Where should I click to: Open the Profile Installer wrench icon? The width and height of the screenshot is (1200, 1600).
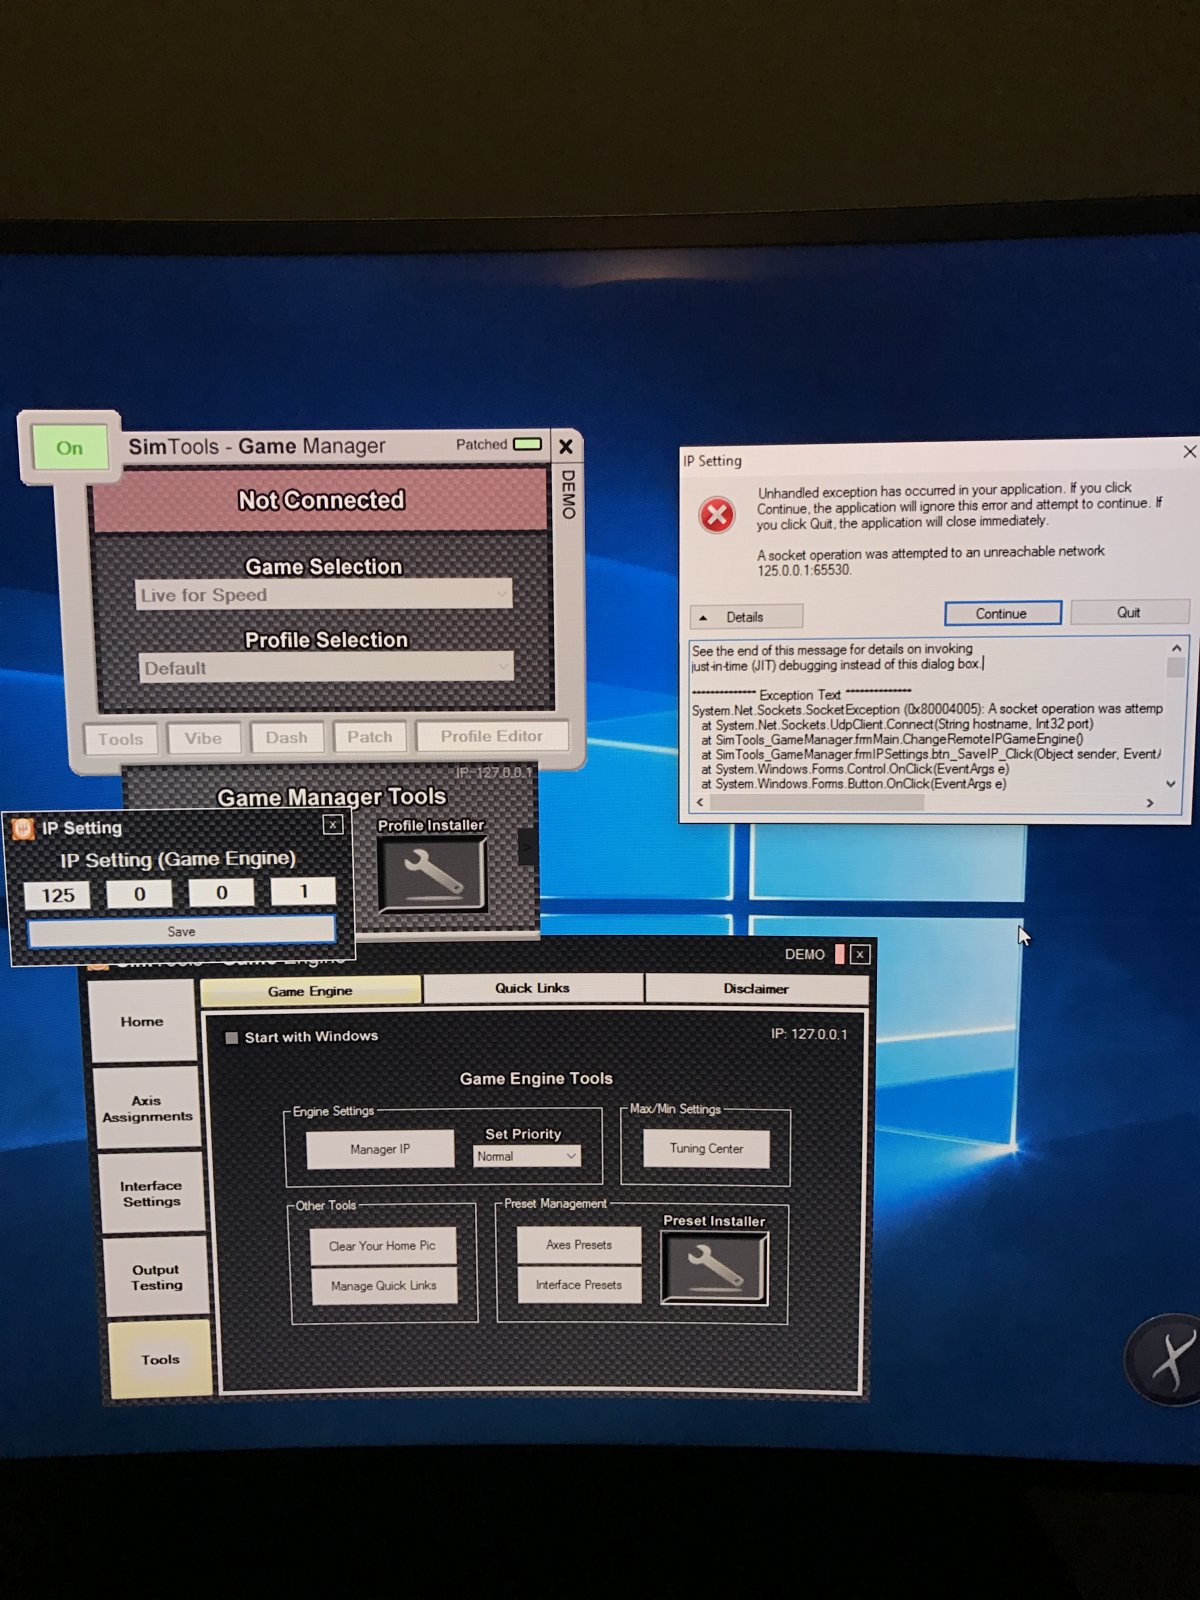(433, 874)
